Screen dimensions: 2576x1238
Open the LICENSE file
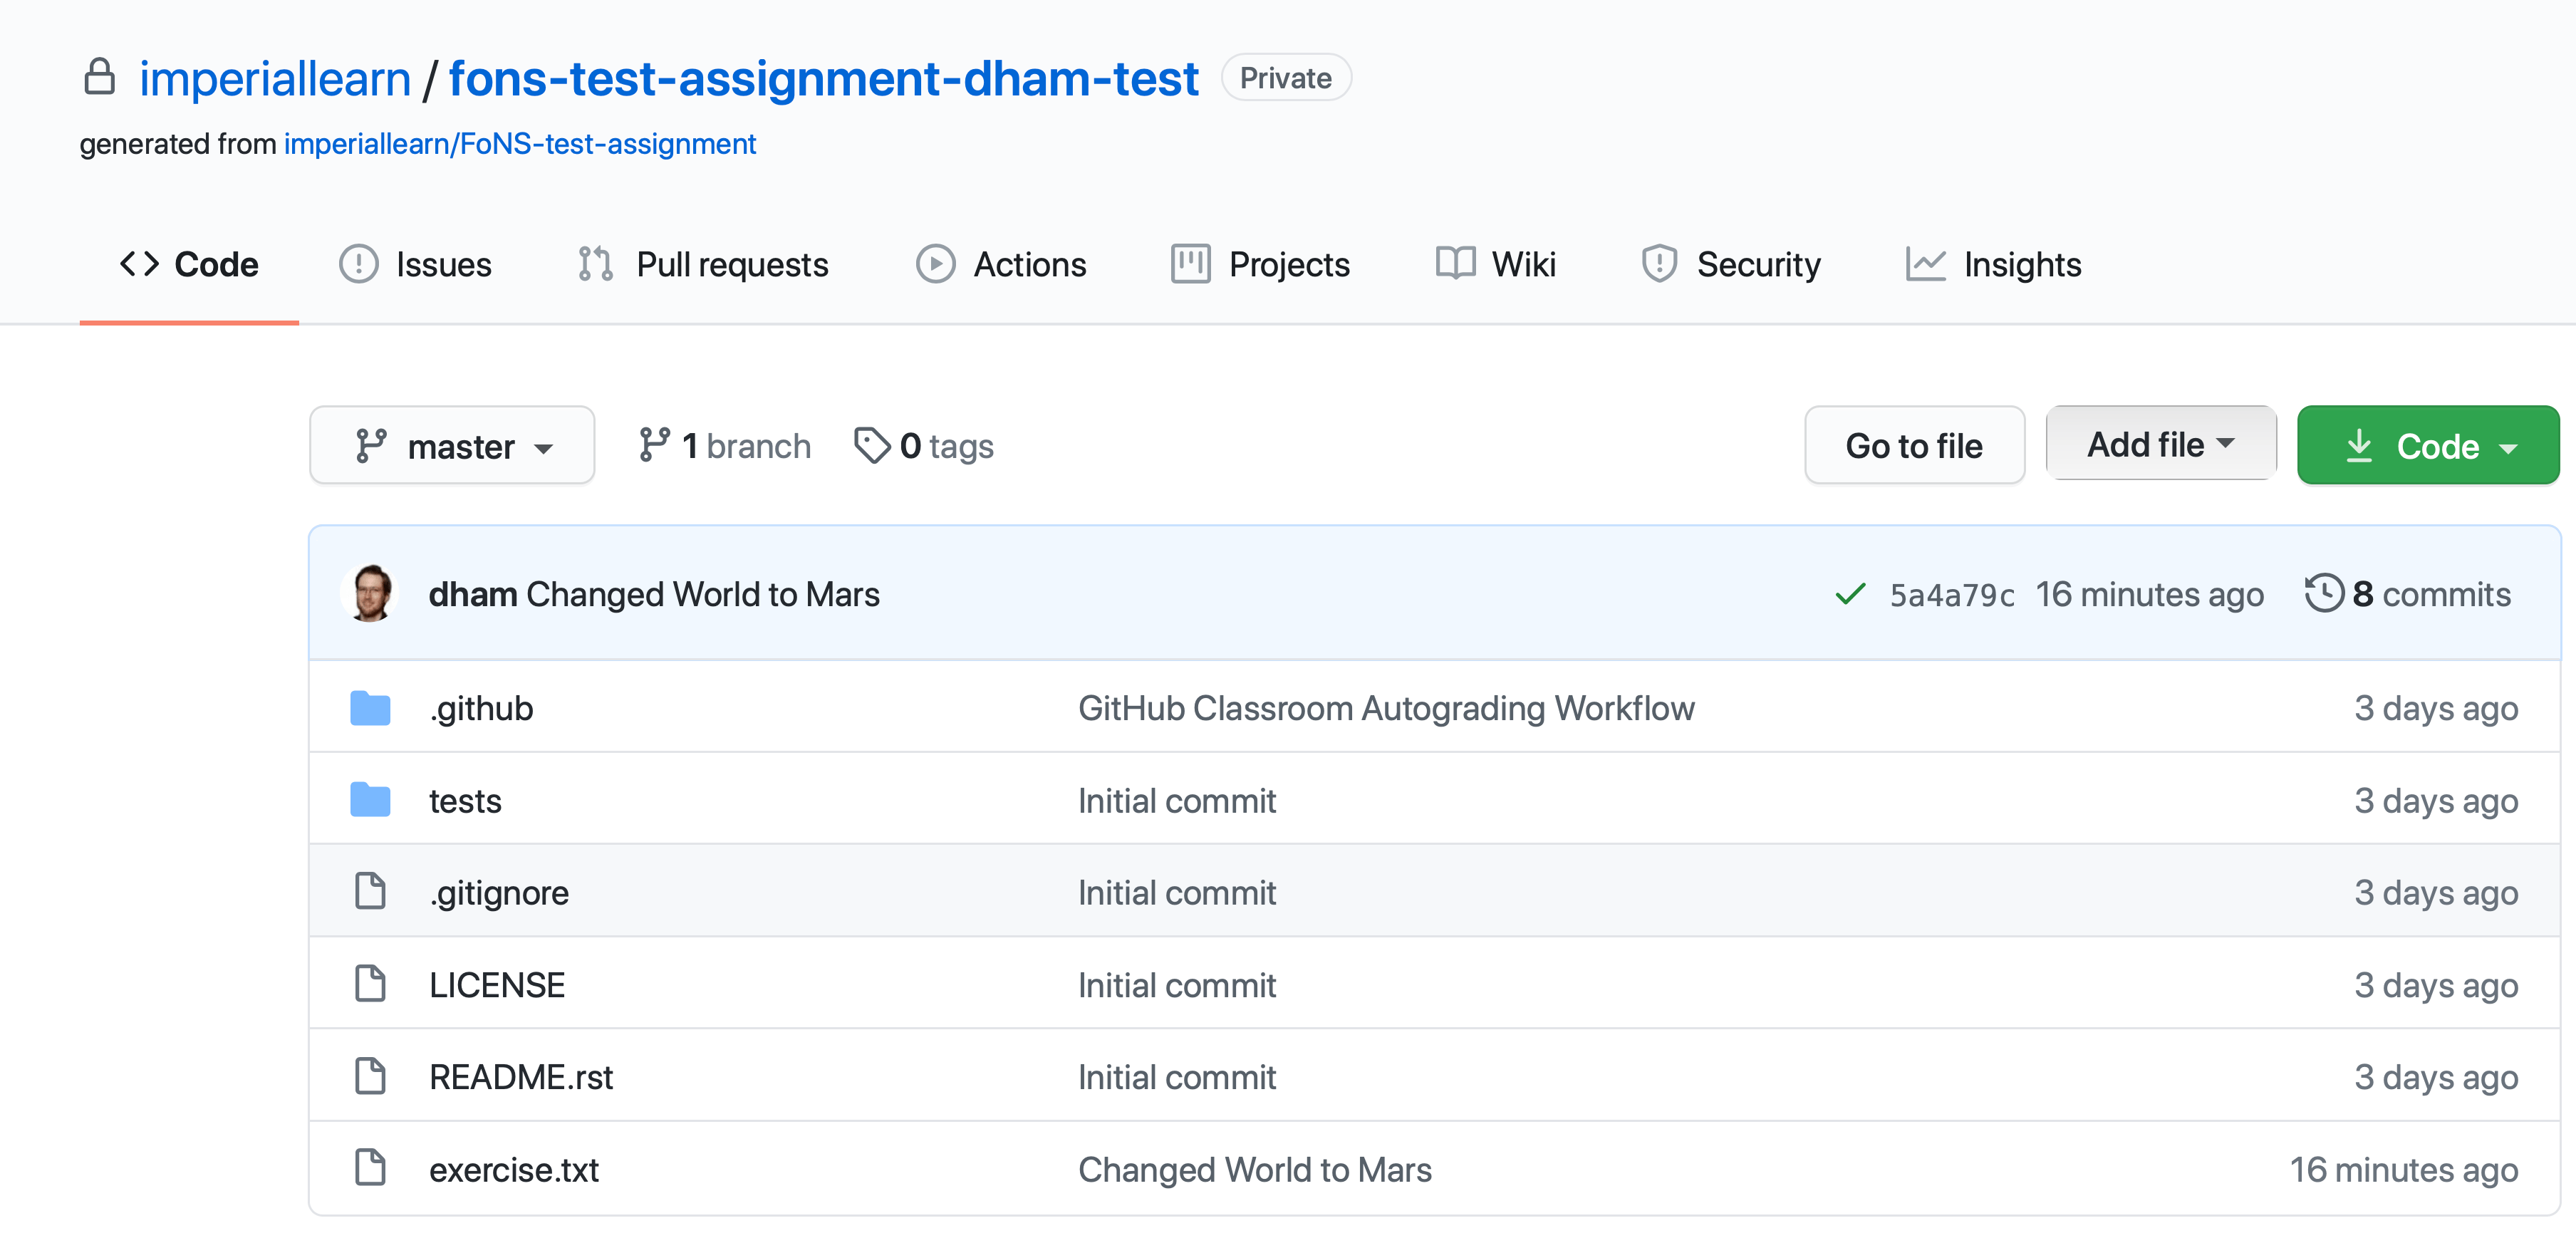coord(497,985)
